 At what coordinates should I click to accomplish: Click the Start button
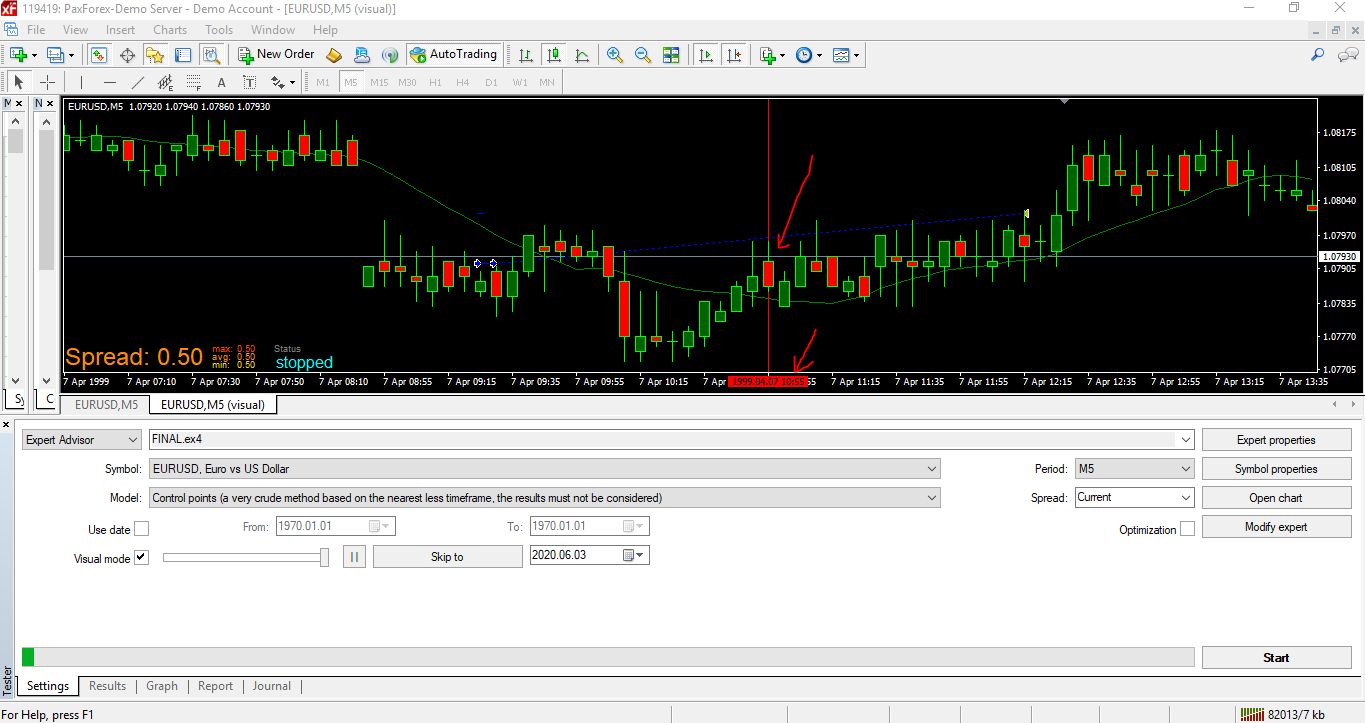[1276, 658]
